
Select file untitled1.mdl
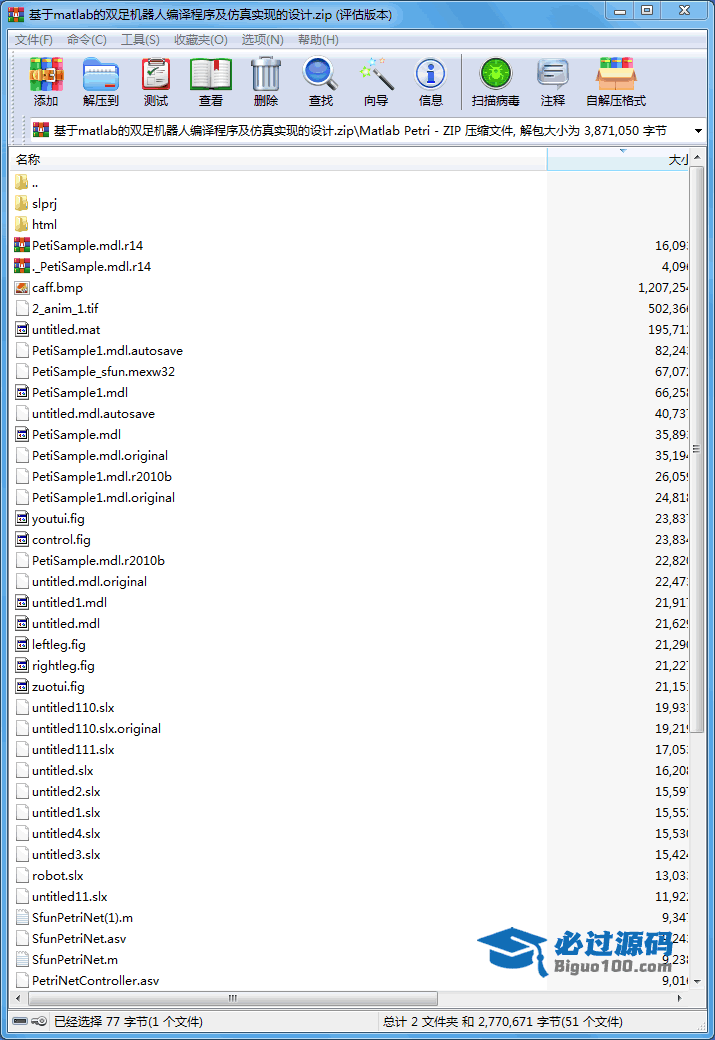(70, 603)
